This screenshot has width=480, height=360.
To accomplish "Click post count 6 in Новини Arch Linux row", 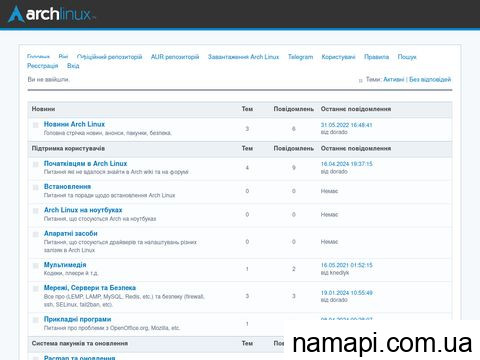I will (x=294, y=129).
